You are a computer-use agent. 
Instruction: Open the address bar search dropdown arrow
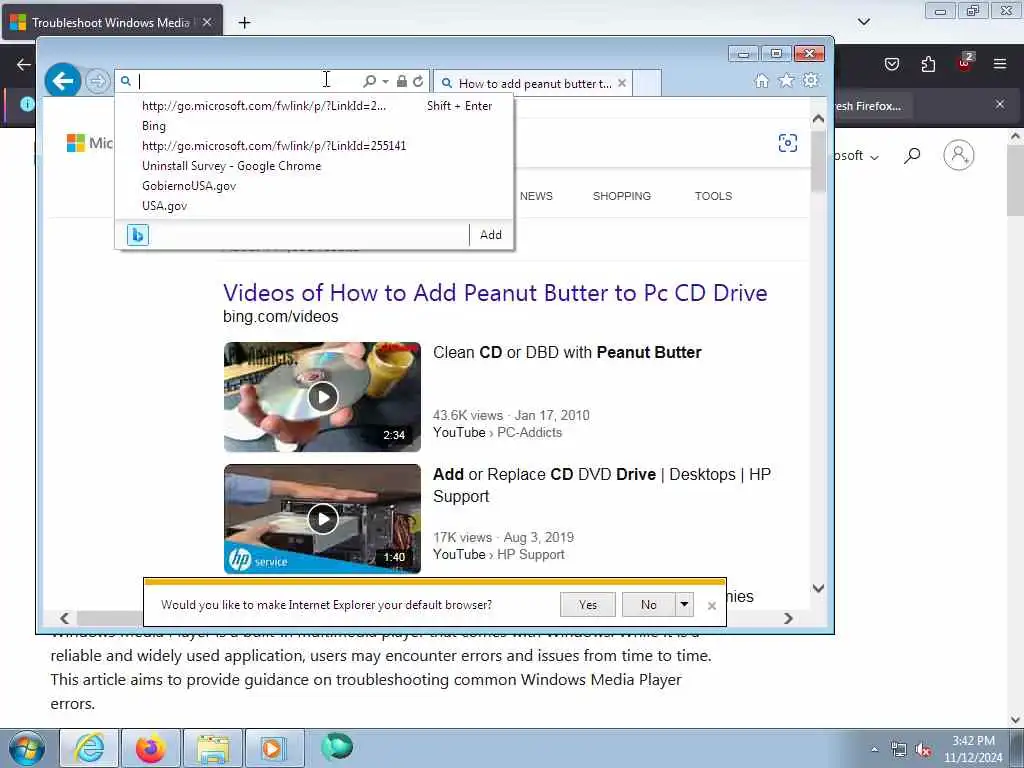(x=385, y=82)
